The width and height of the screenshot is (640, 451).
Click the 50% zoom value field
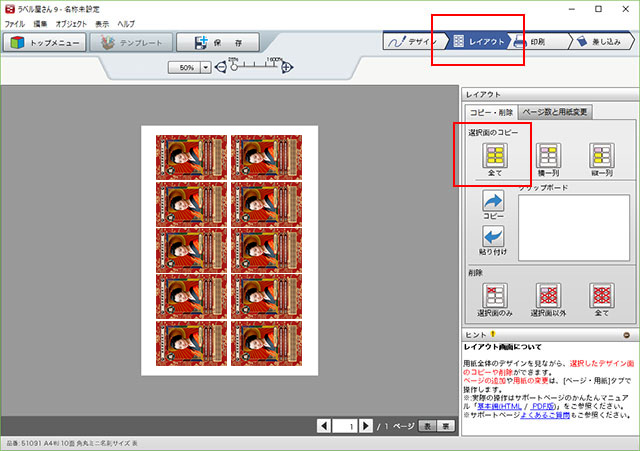pos(184,67)
